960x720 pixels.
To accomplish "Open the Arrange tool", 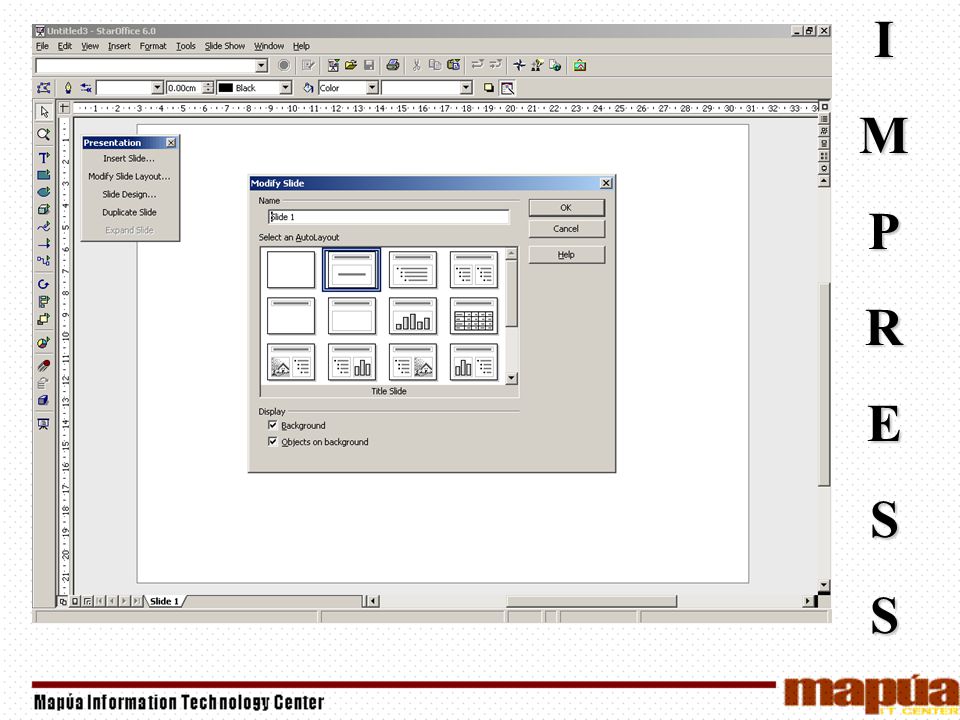I will pyautogui.click(x=43, y=319).
